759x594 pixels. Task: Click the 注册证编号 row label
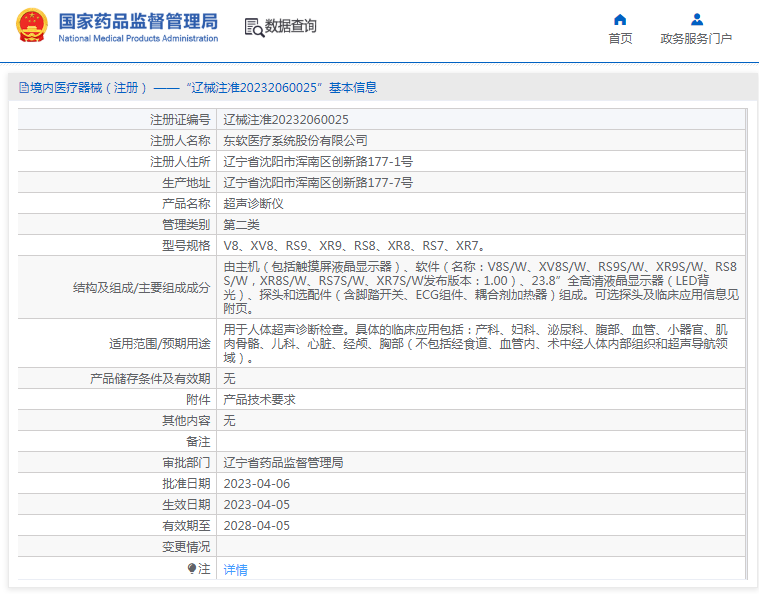[180, 120]
